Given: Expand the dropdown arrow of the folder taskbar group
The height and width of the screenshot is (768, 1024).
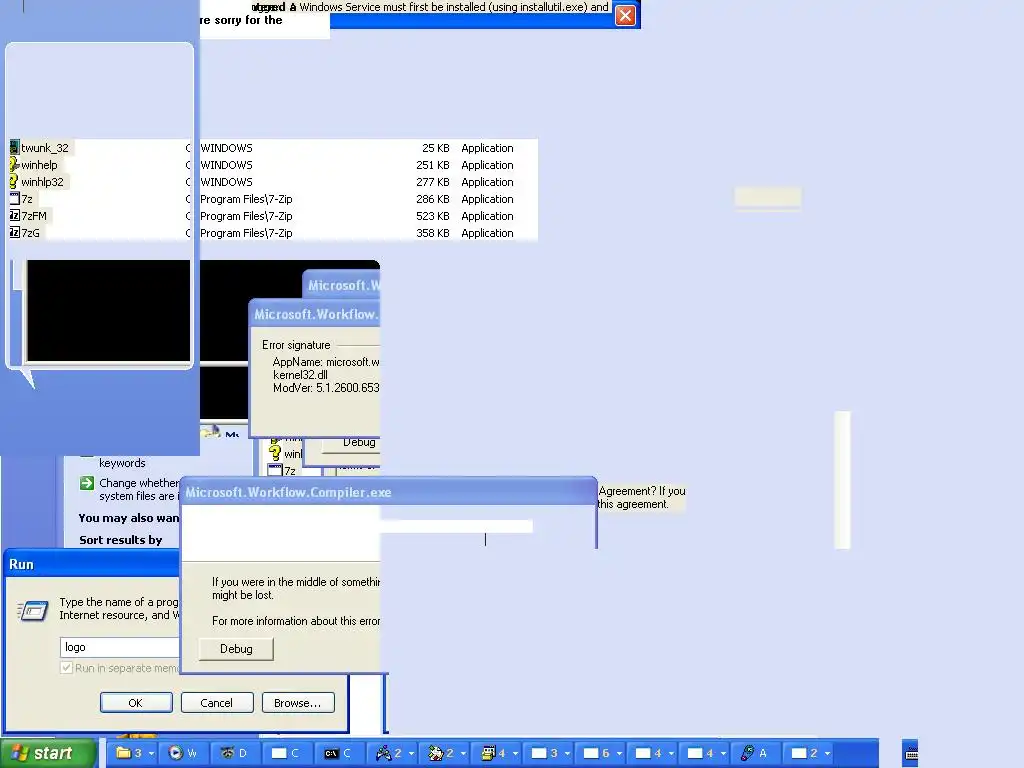Looking at the screenshot, I should 152,754.
